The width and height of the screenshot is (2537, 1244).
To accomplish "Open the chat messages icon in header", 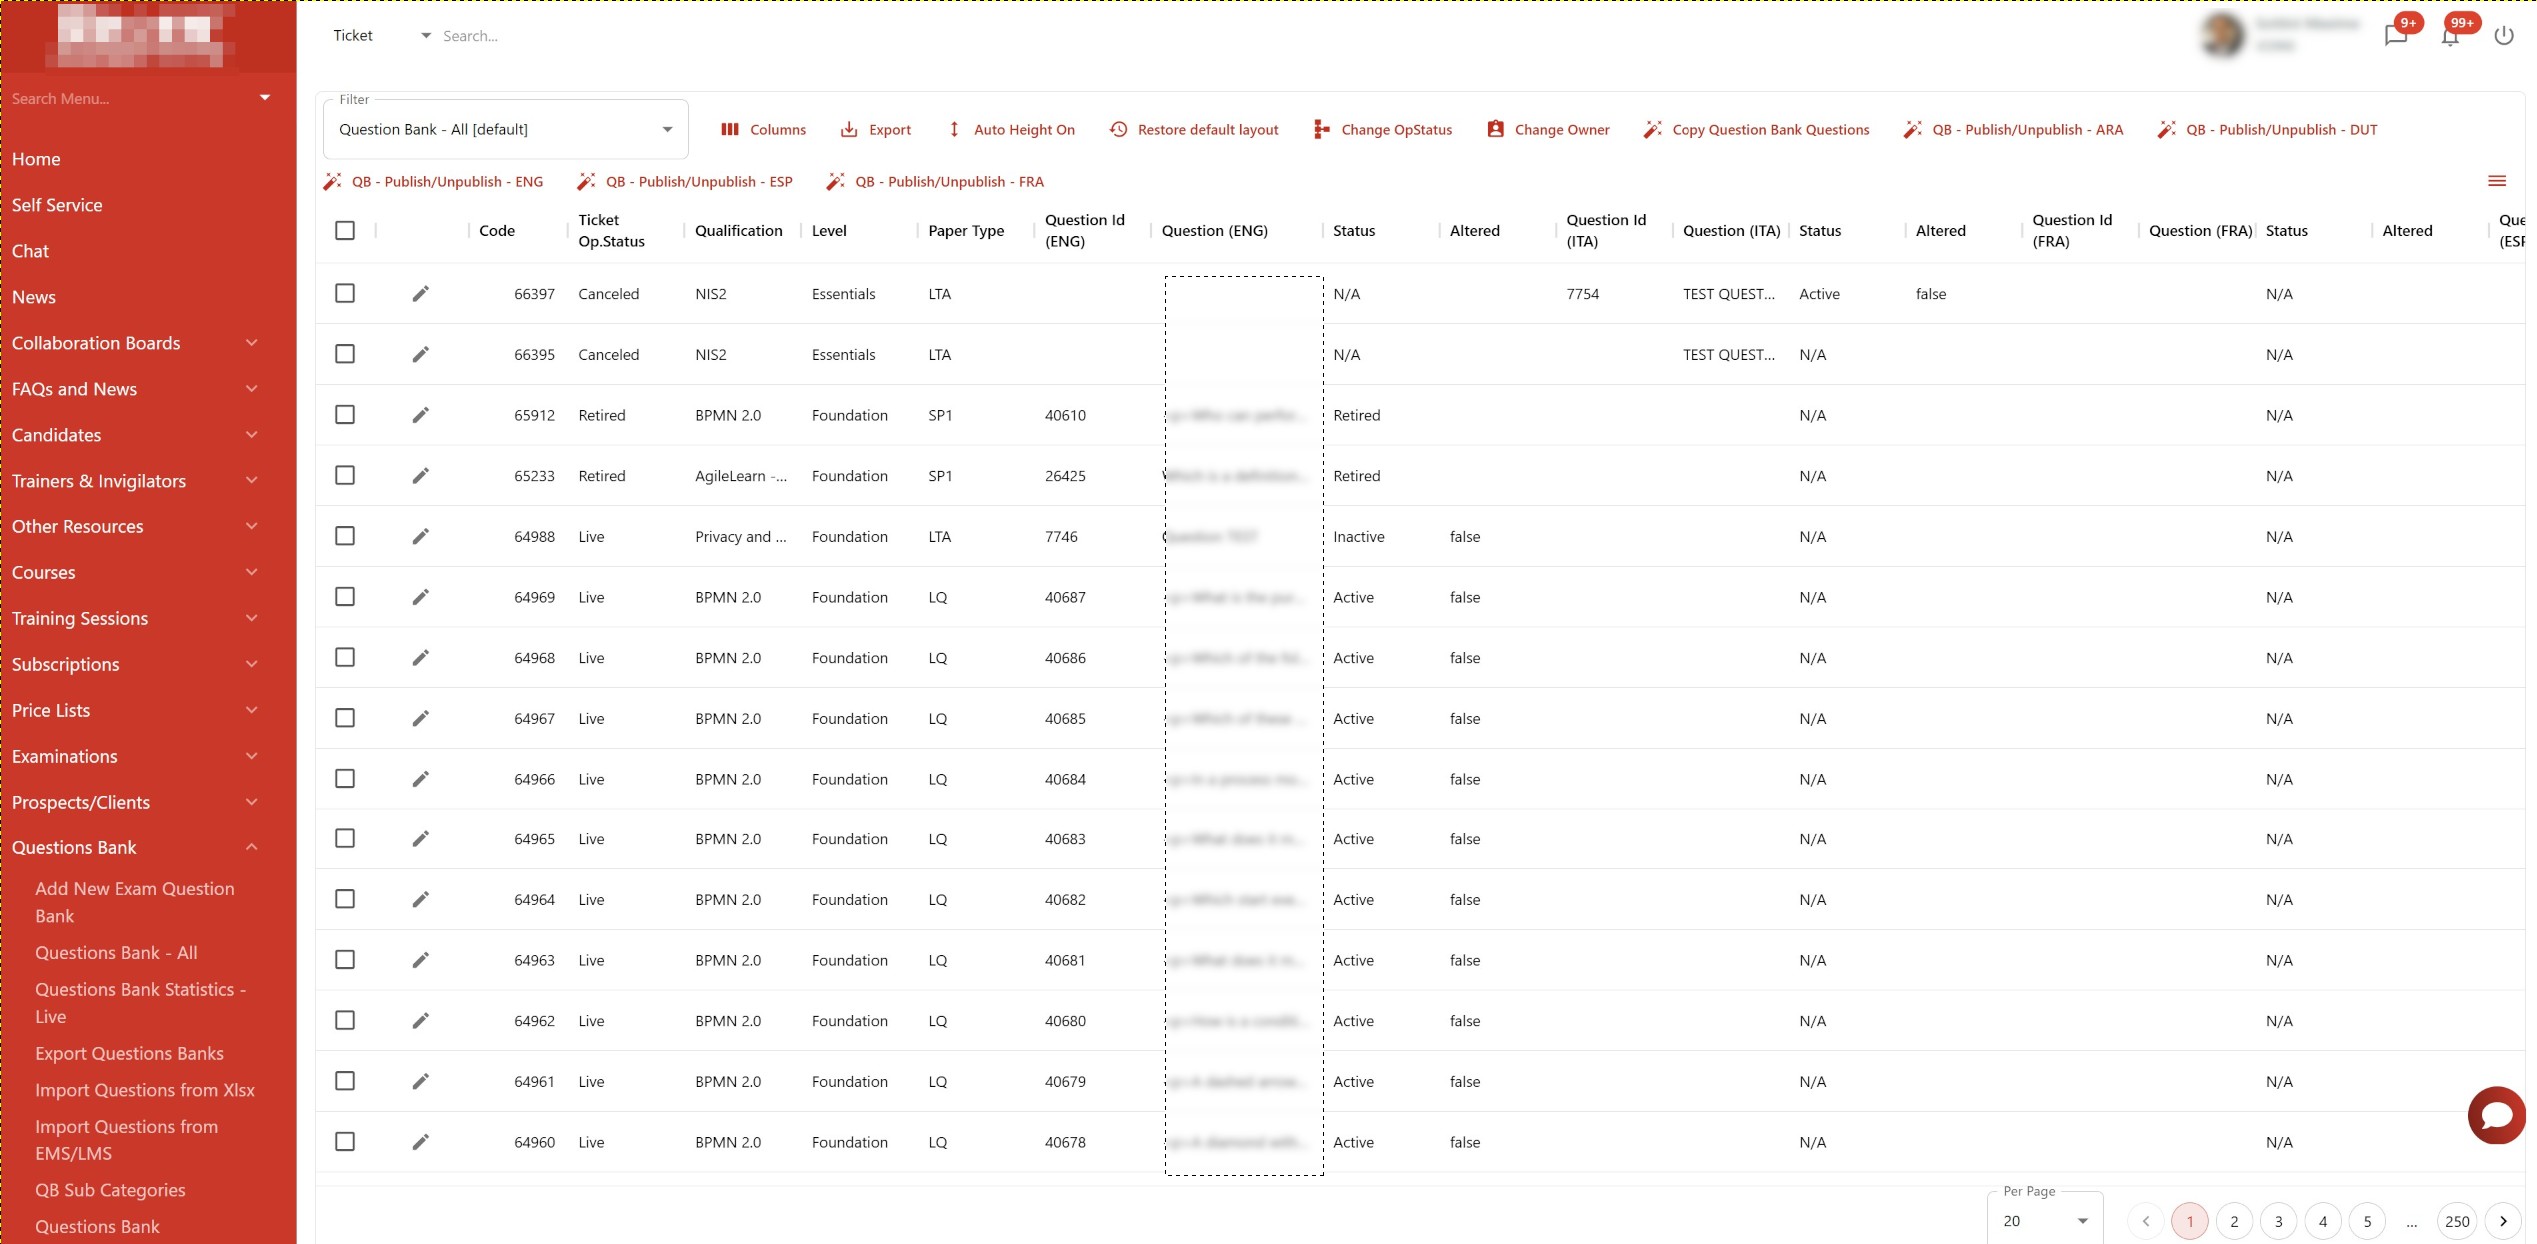I will [2395, 36].
